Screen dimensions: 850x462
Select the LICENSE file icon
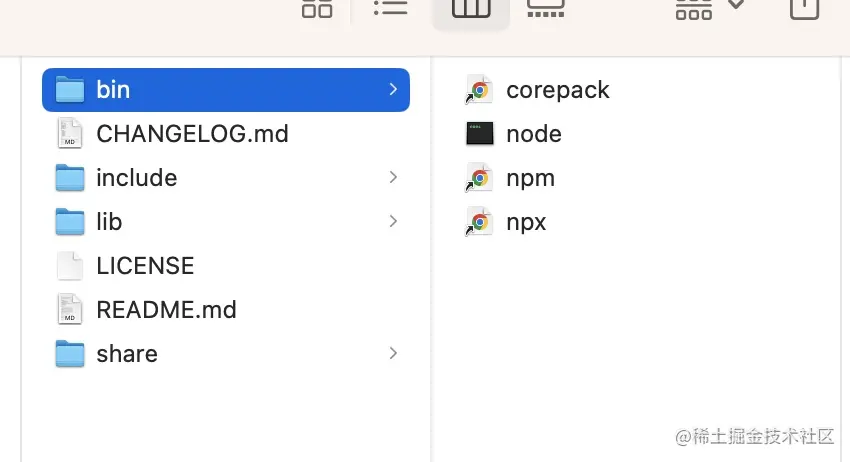(70, 266)
